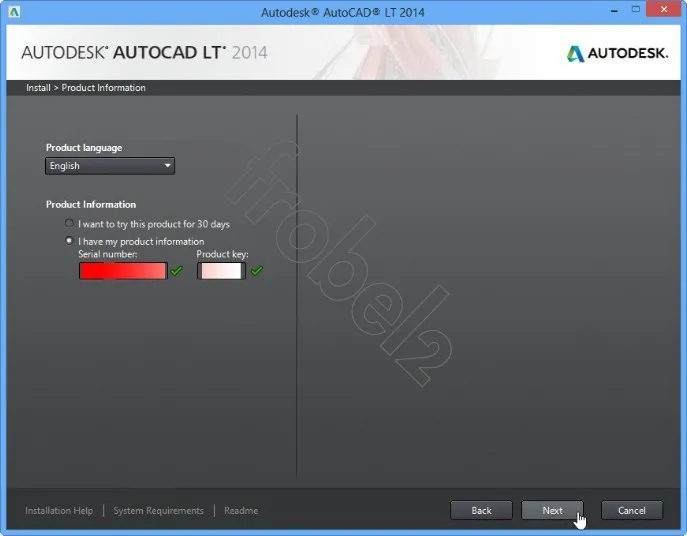
Task: Click the 'Product language' label
Action: click(x=84, y=148)
